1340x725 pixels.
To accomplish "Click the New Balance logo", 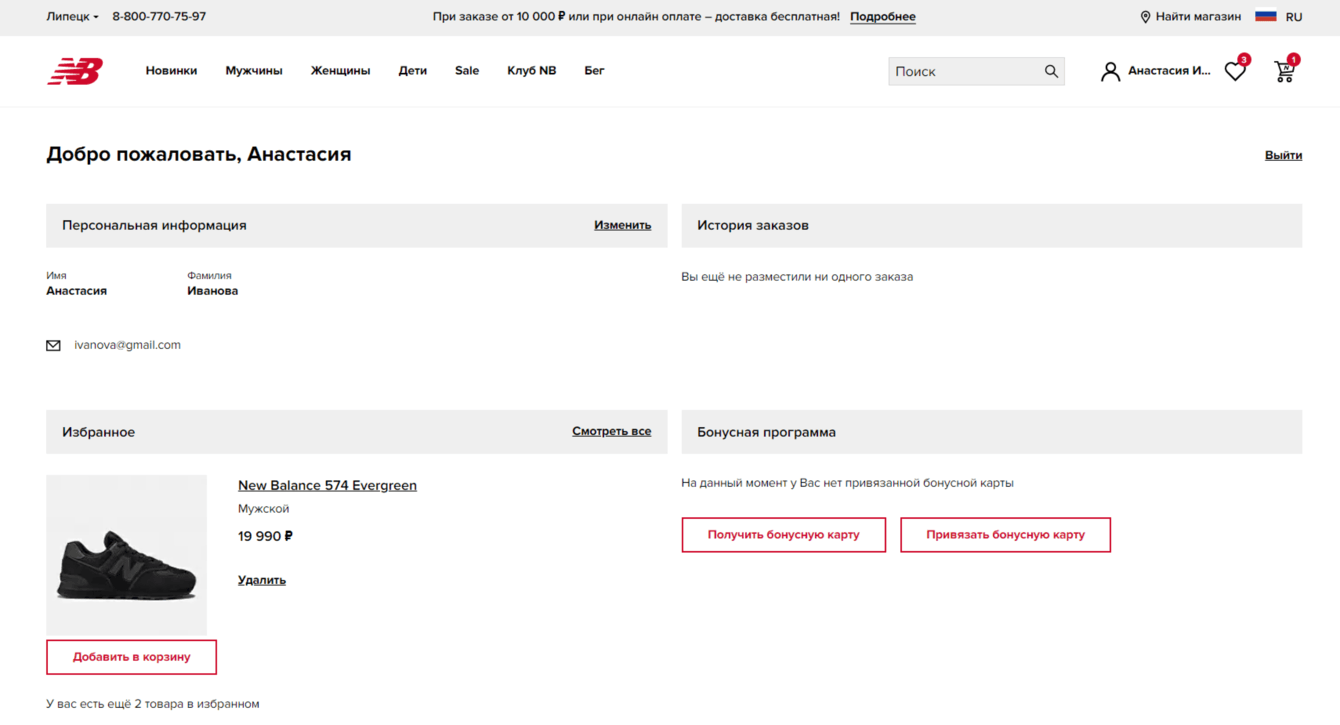I will coord(75,71).
